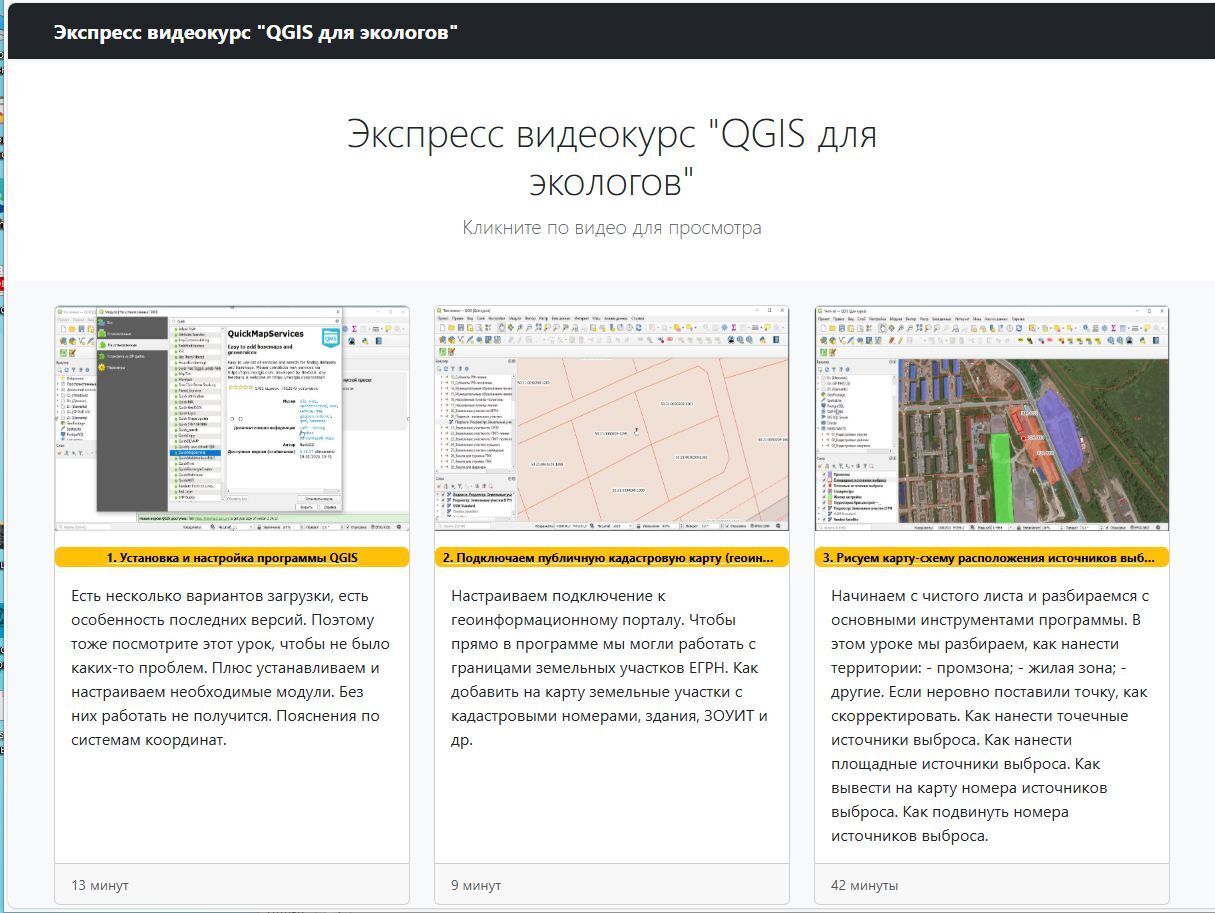
Task: Click the blue QMS logo in first thumbnail
Action: coord(331,337)
